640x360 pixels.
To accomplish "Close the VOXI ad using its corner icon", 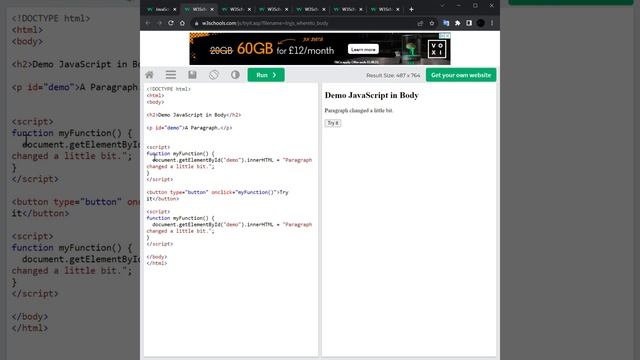I will 447,36.
